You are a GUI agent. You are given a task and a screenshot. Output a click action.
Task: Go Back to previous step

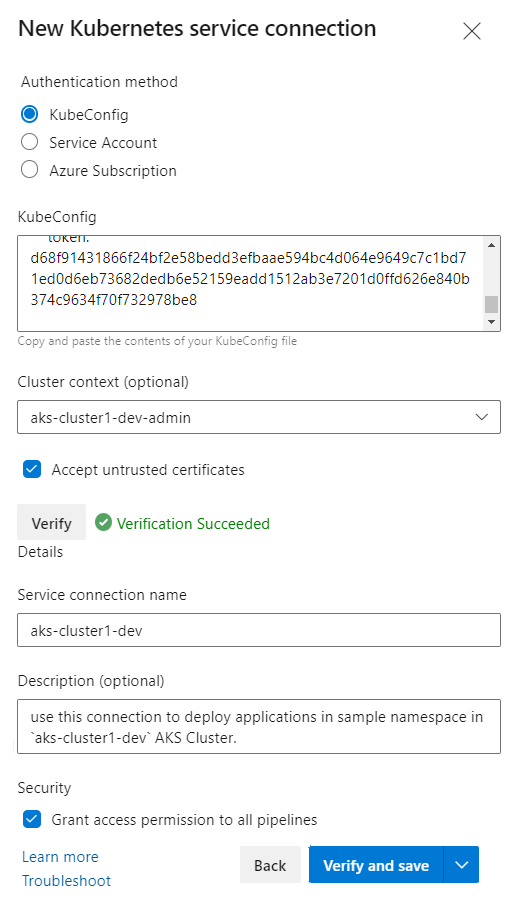270,865
